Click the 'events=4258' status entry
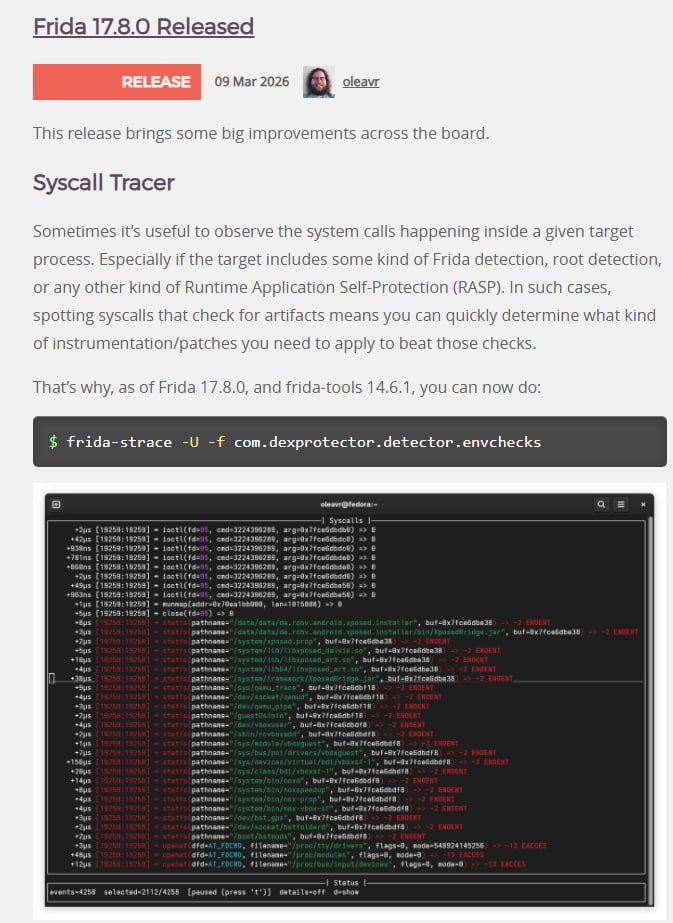Image resolution: width=673 pixels, height=923 pixels. [x=72, y=892]
